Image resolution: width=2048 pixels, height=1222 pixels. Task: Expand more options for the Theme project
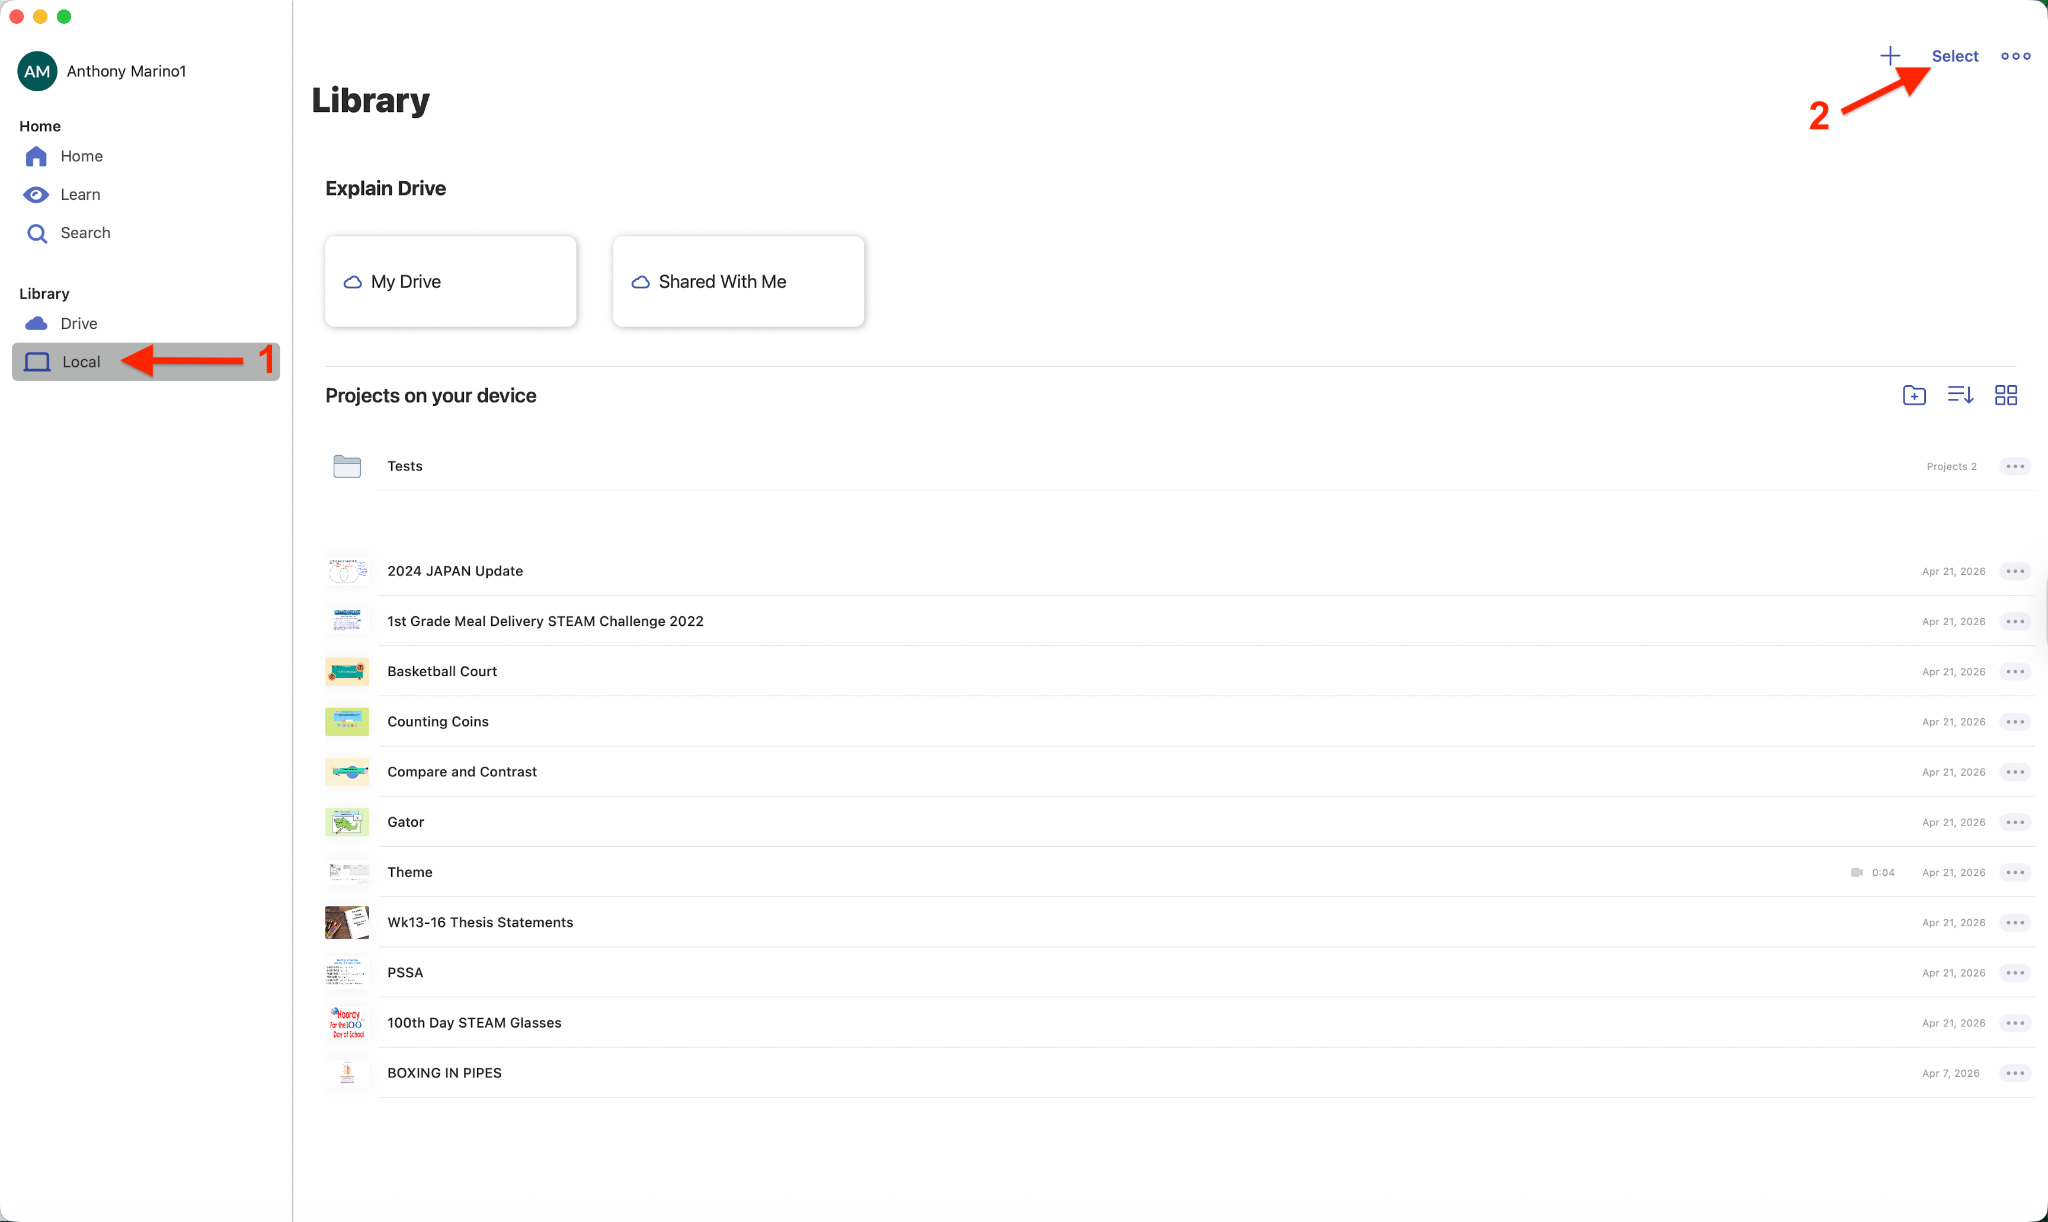pyautogui.click(x=2014, y=872)
